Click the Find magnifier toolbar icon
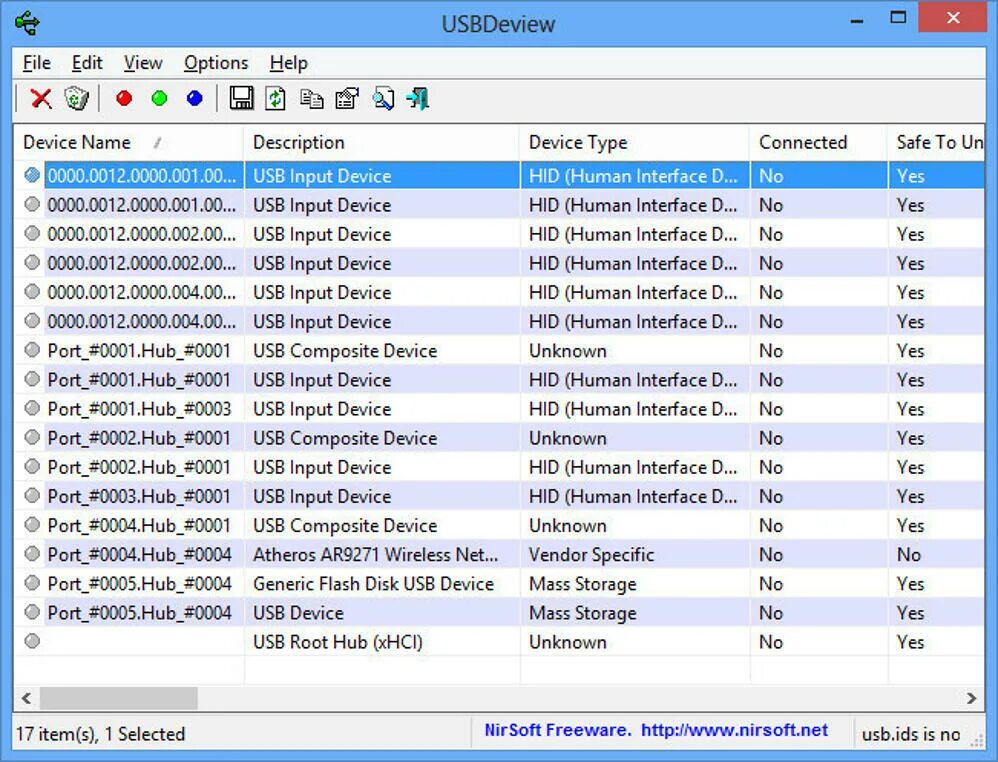Image resolution: width=998 pixels, height=762 pixels. click(384, 98)
